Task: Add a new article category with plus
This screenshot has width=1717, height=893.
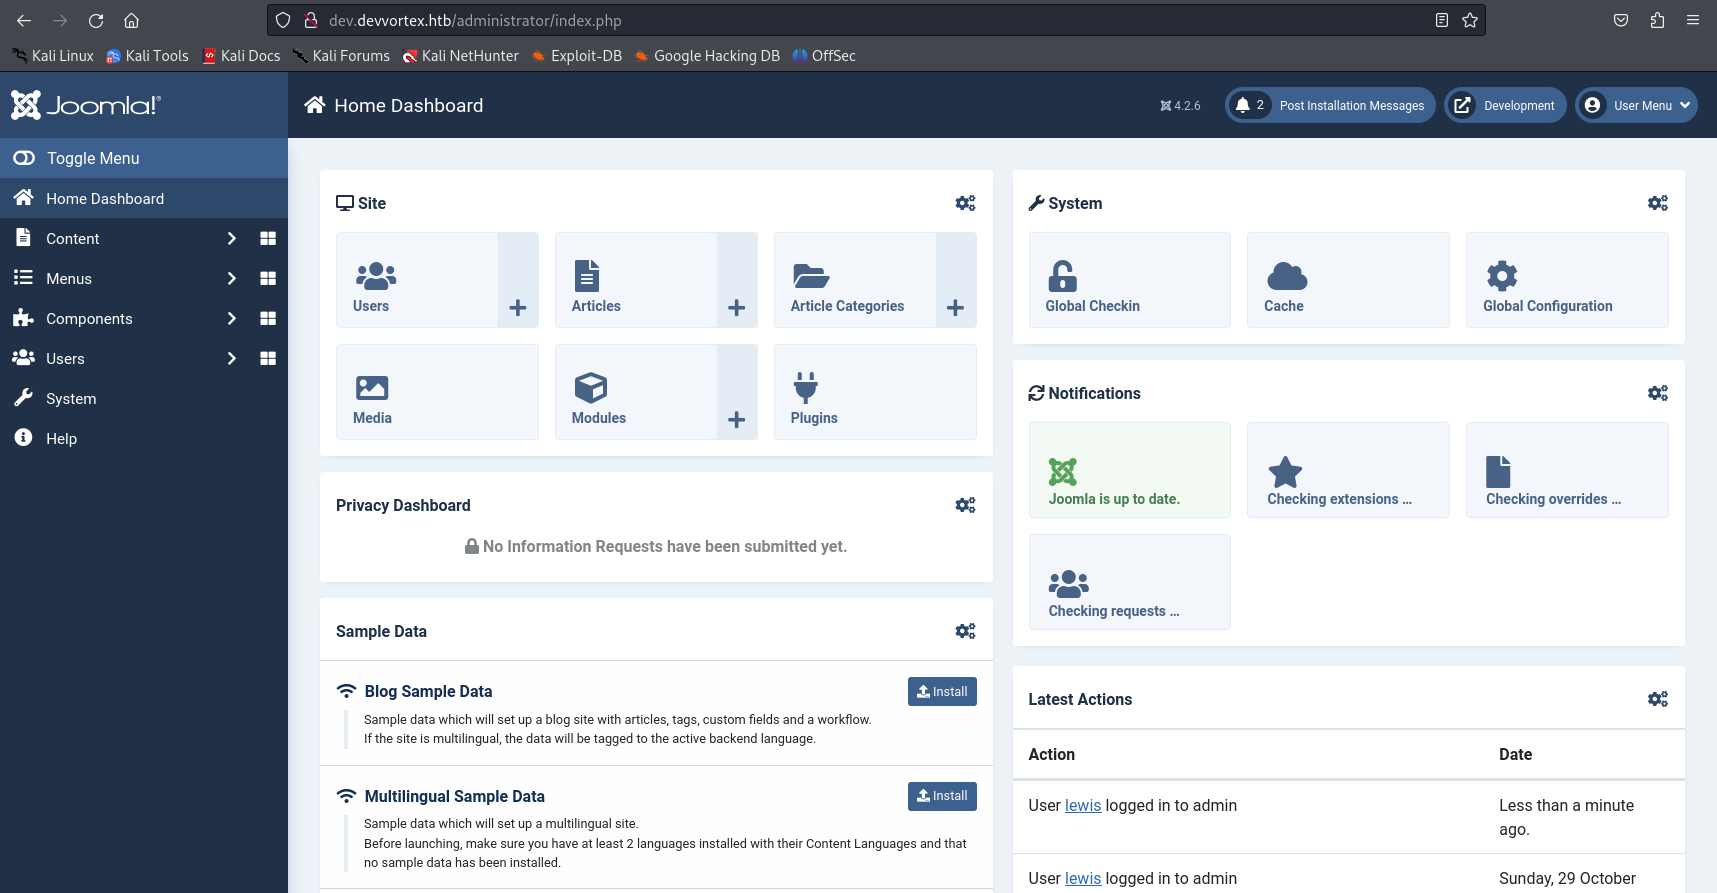Action: point(956,280)
